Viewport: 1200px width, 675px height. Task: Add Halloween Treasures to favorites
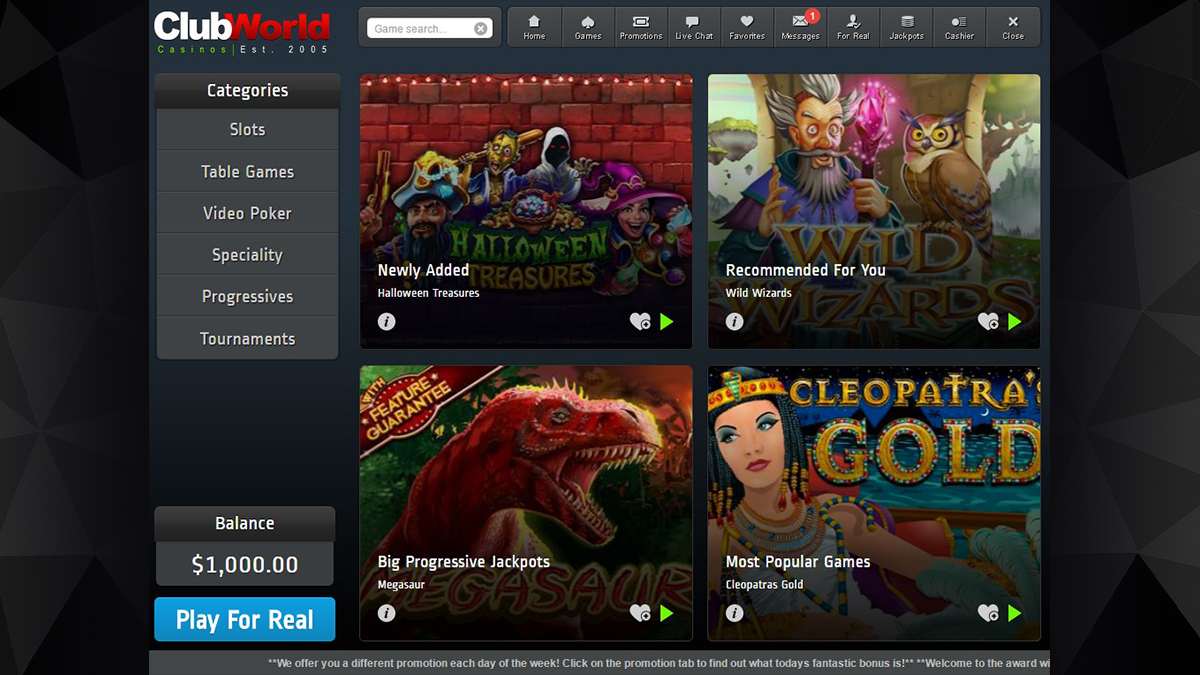(640, 322)
